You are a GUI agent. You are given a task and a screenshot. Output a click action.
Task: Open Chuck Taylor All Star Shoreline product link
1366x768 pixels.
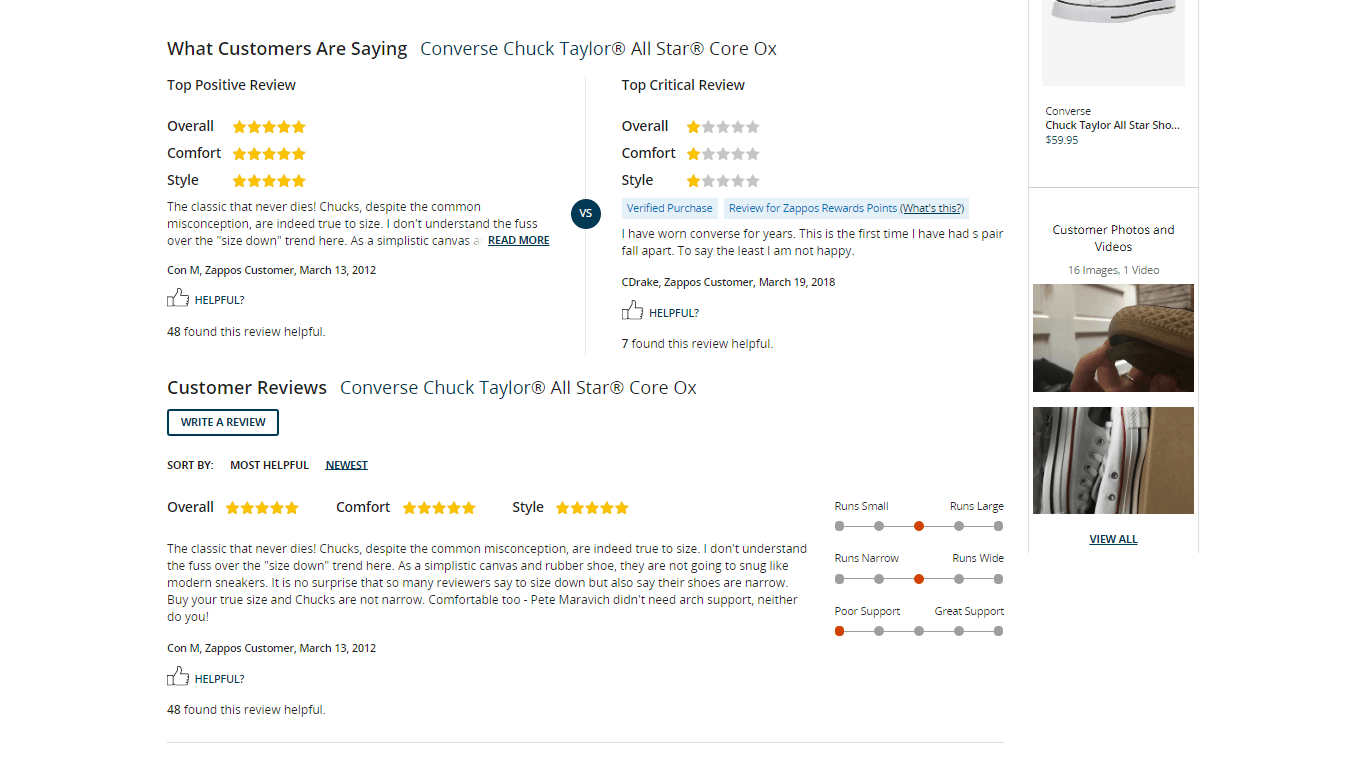1112,126
